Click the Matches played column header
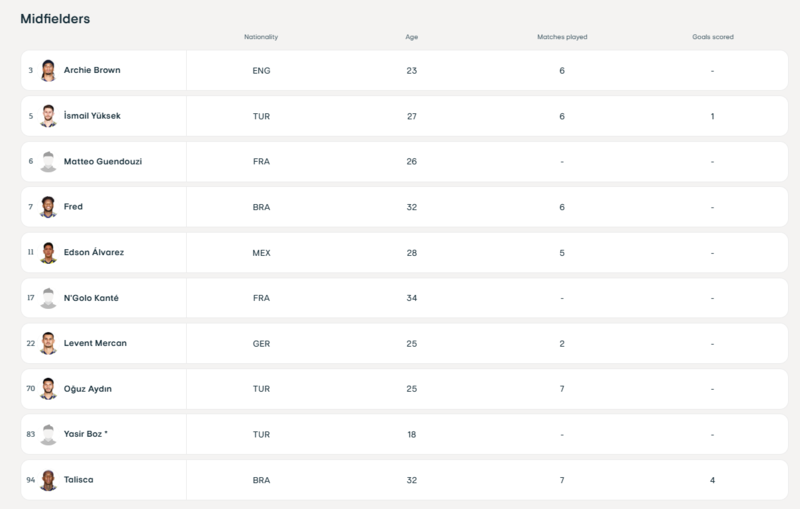Viewport: 800px width, 509px height. click(562, 37)
